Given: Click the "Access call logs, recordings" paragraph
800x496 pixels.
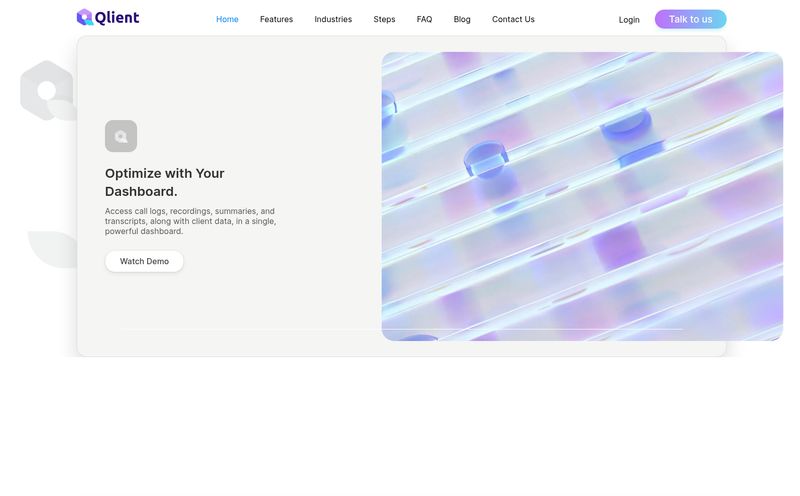Looking at the screenshot, I should 190,221.
